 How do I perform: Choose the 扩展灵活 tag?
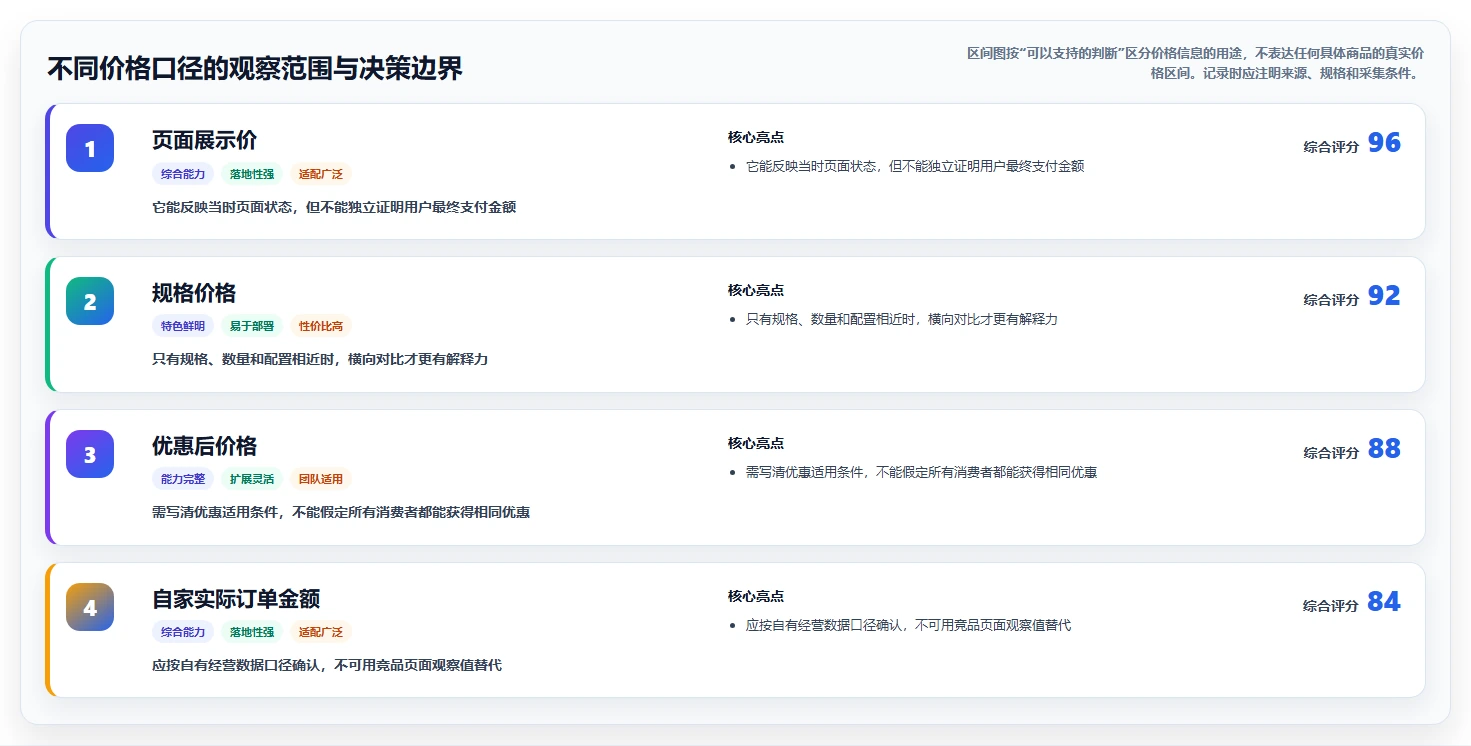click(252, 479)
